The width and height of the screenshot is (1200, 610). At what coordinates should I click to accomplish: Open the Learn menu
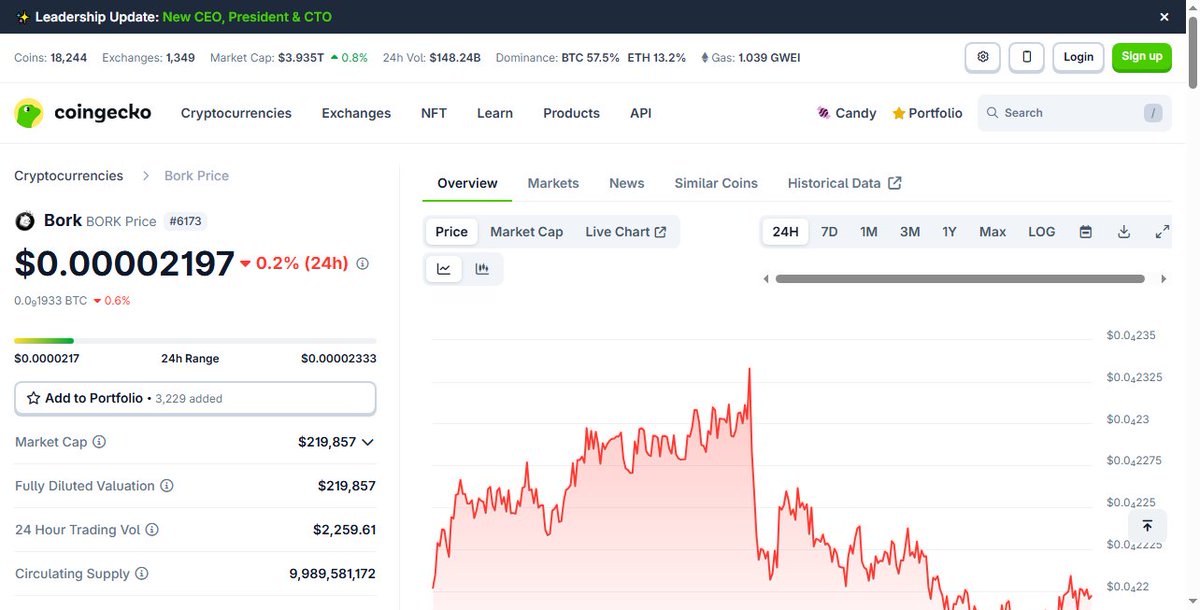(495, 113)
